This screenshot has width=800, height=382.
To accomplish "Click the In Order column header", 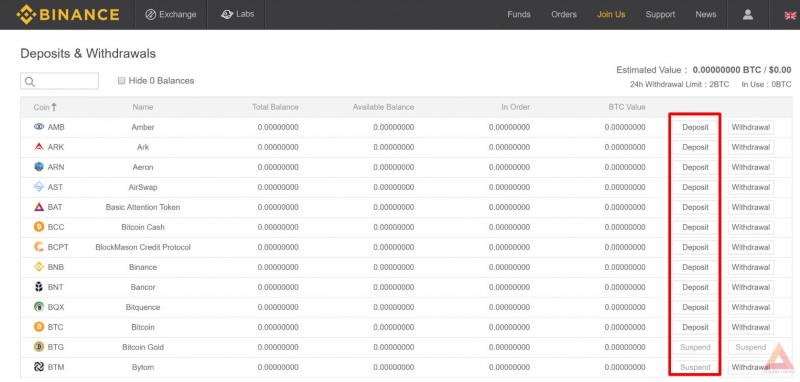I will 515,107.
